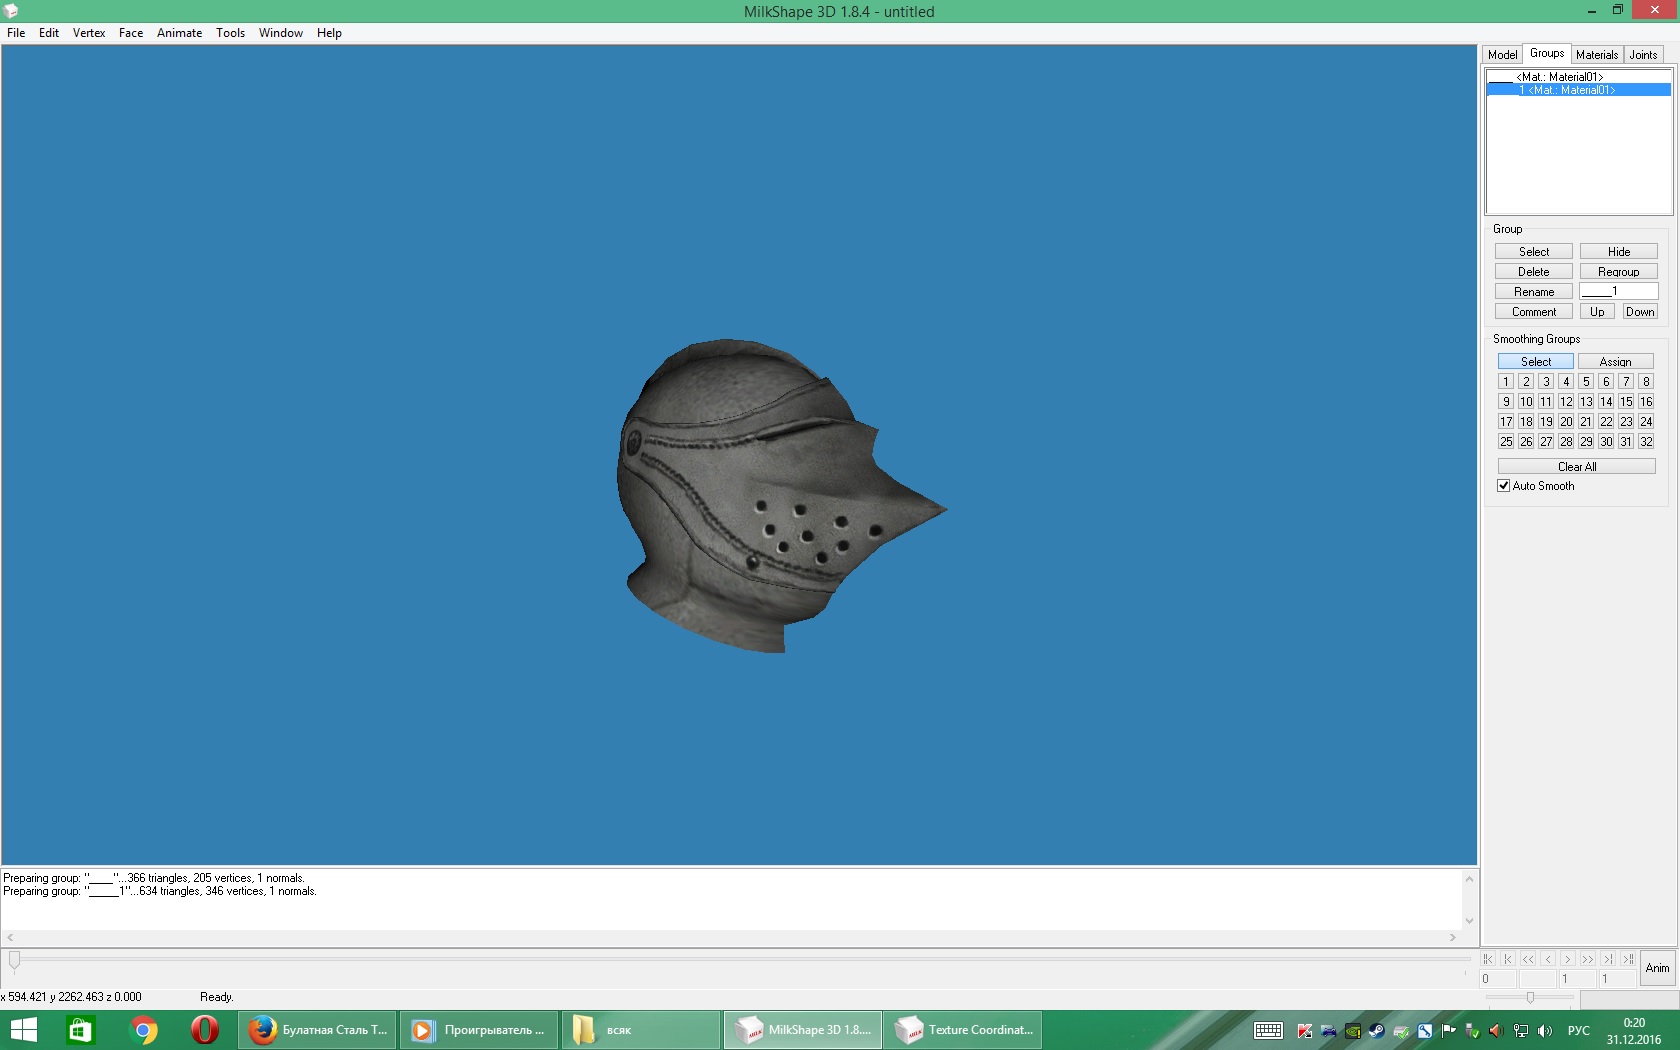This screenshot has height=1050, width=1680.
Task: Open Opera browser from the taskbar
Action: click(x=204, y=1030)
